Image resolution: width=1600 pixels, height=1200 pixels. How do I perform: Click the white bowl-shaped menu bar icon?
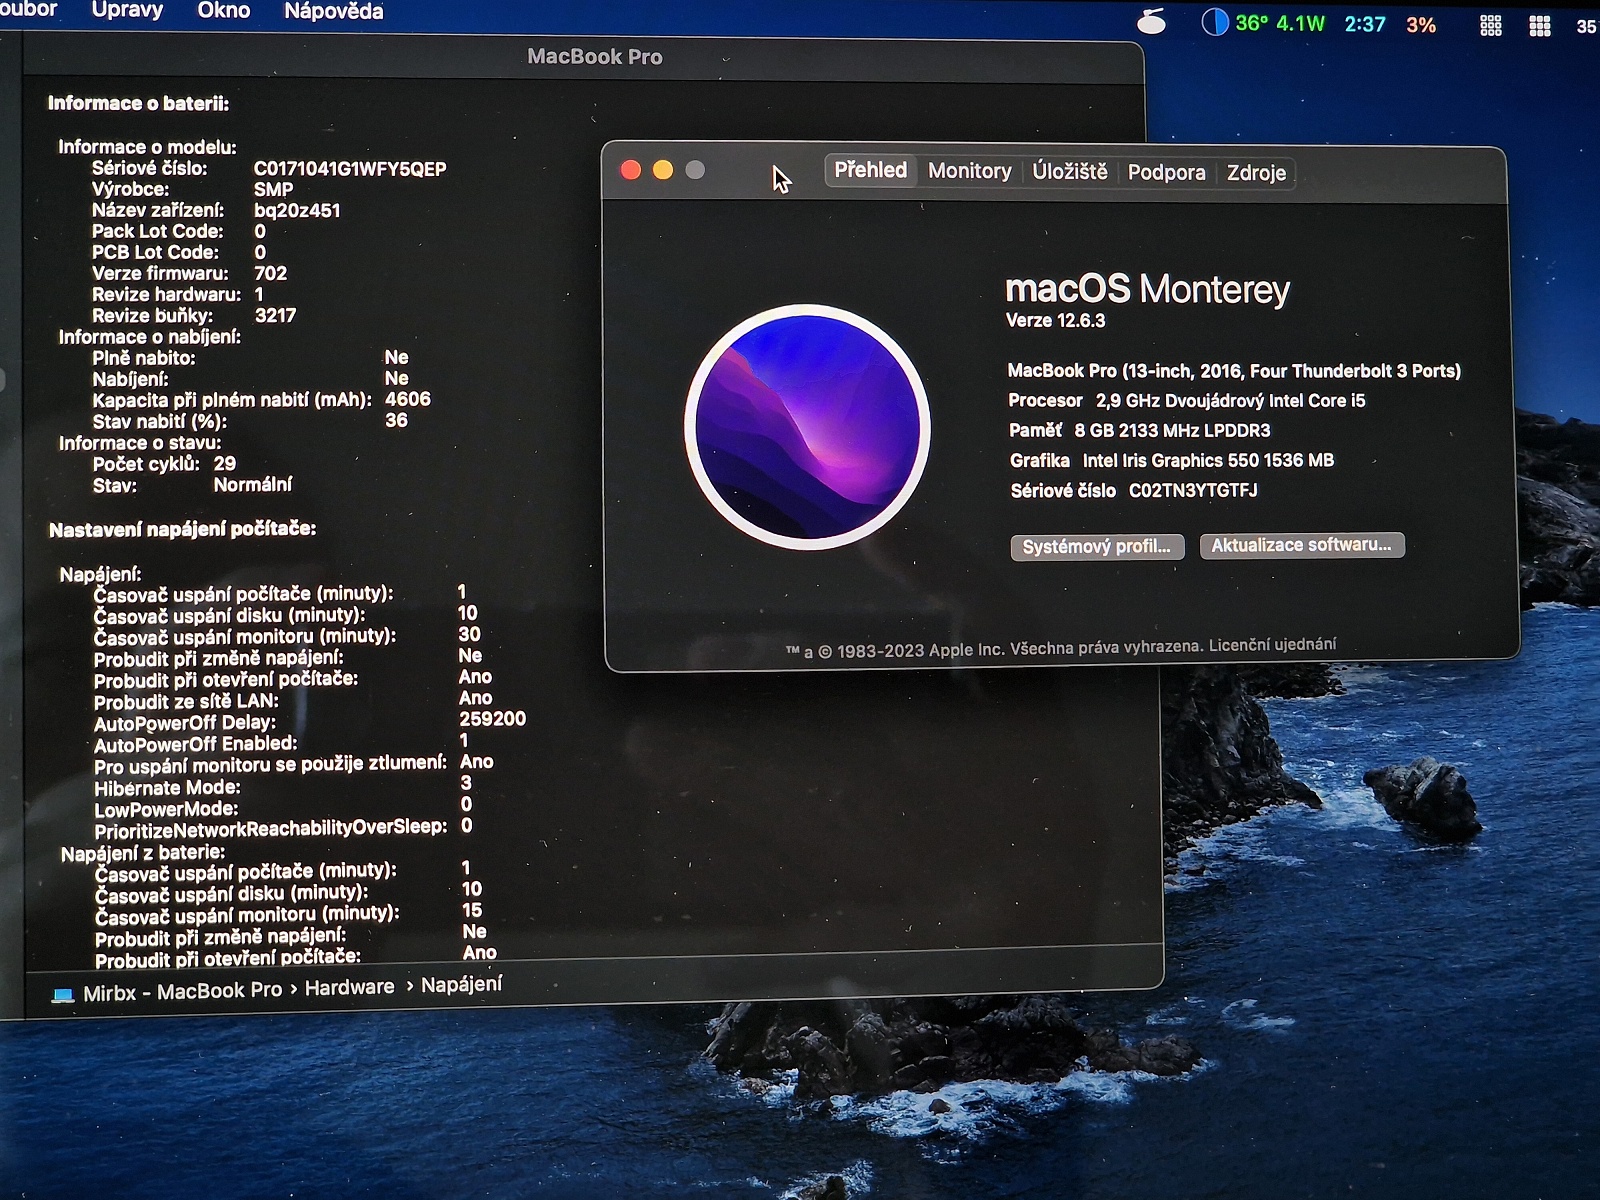coord(1152,22)
